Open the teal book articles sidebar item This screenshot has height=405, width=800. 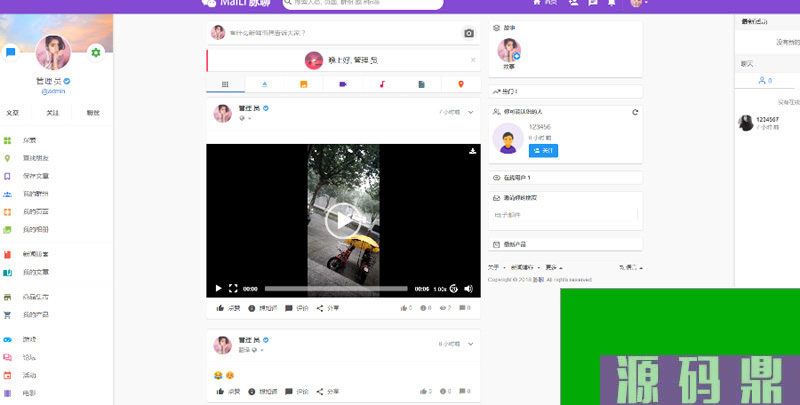[7, 272]
